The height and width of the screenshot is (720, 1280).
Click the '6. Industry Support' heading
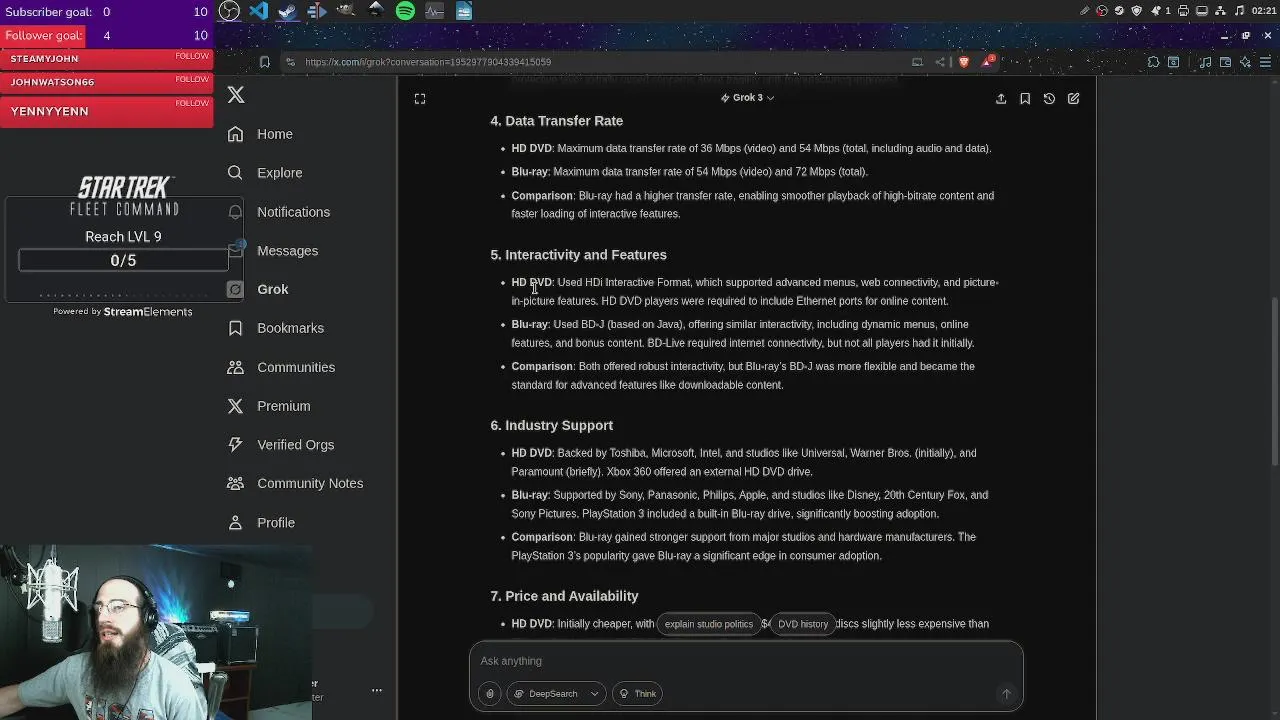551,426
